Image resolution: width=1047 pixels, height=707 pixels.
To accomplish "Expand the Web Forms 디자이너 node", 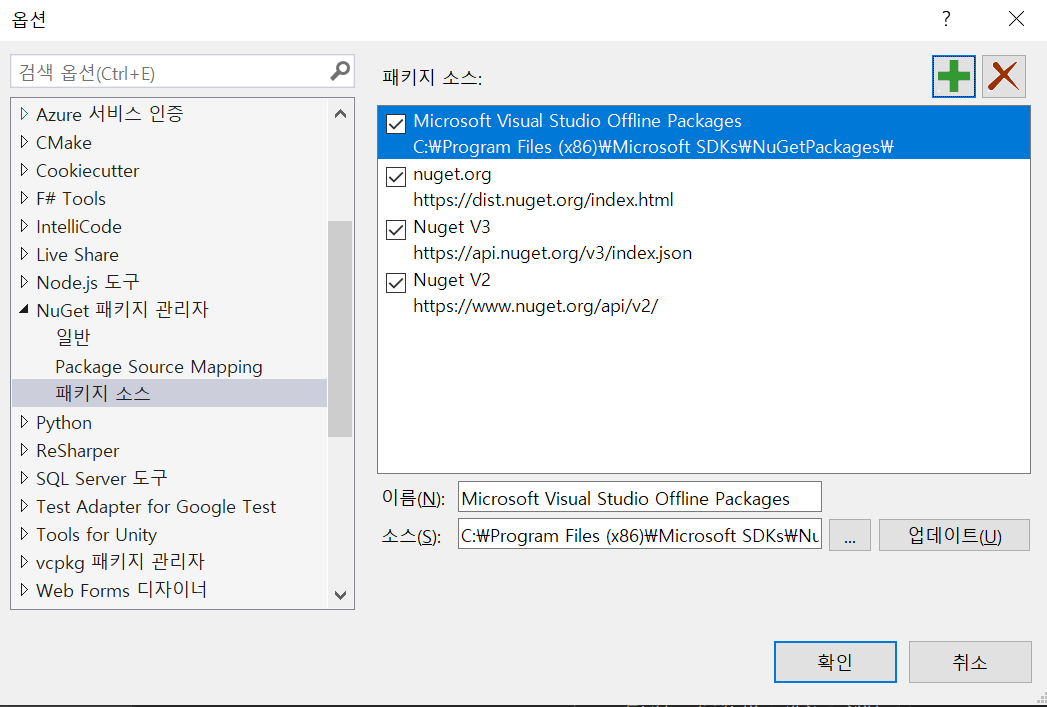I will (24, 590).
